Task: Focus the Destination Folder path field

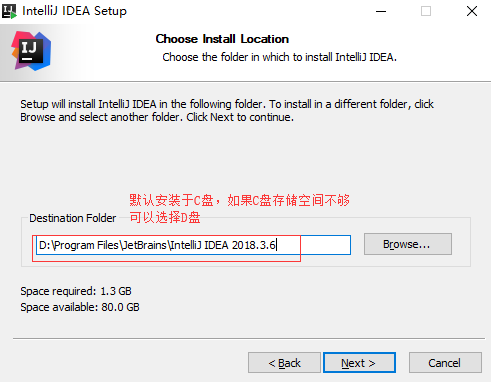Action: 193,245
